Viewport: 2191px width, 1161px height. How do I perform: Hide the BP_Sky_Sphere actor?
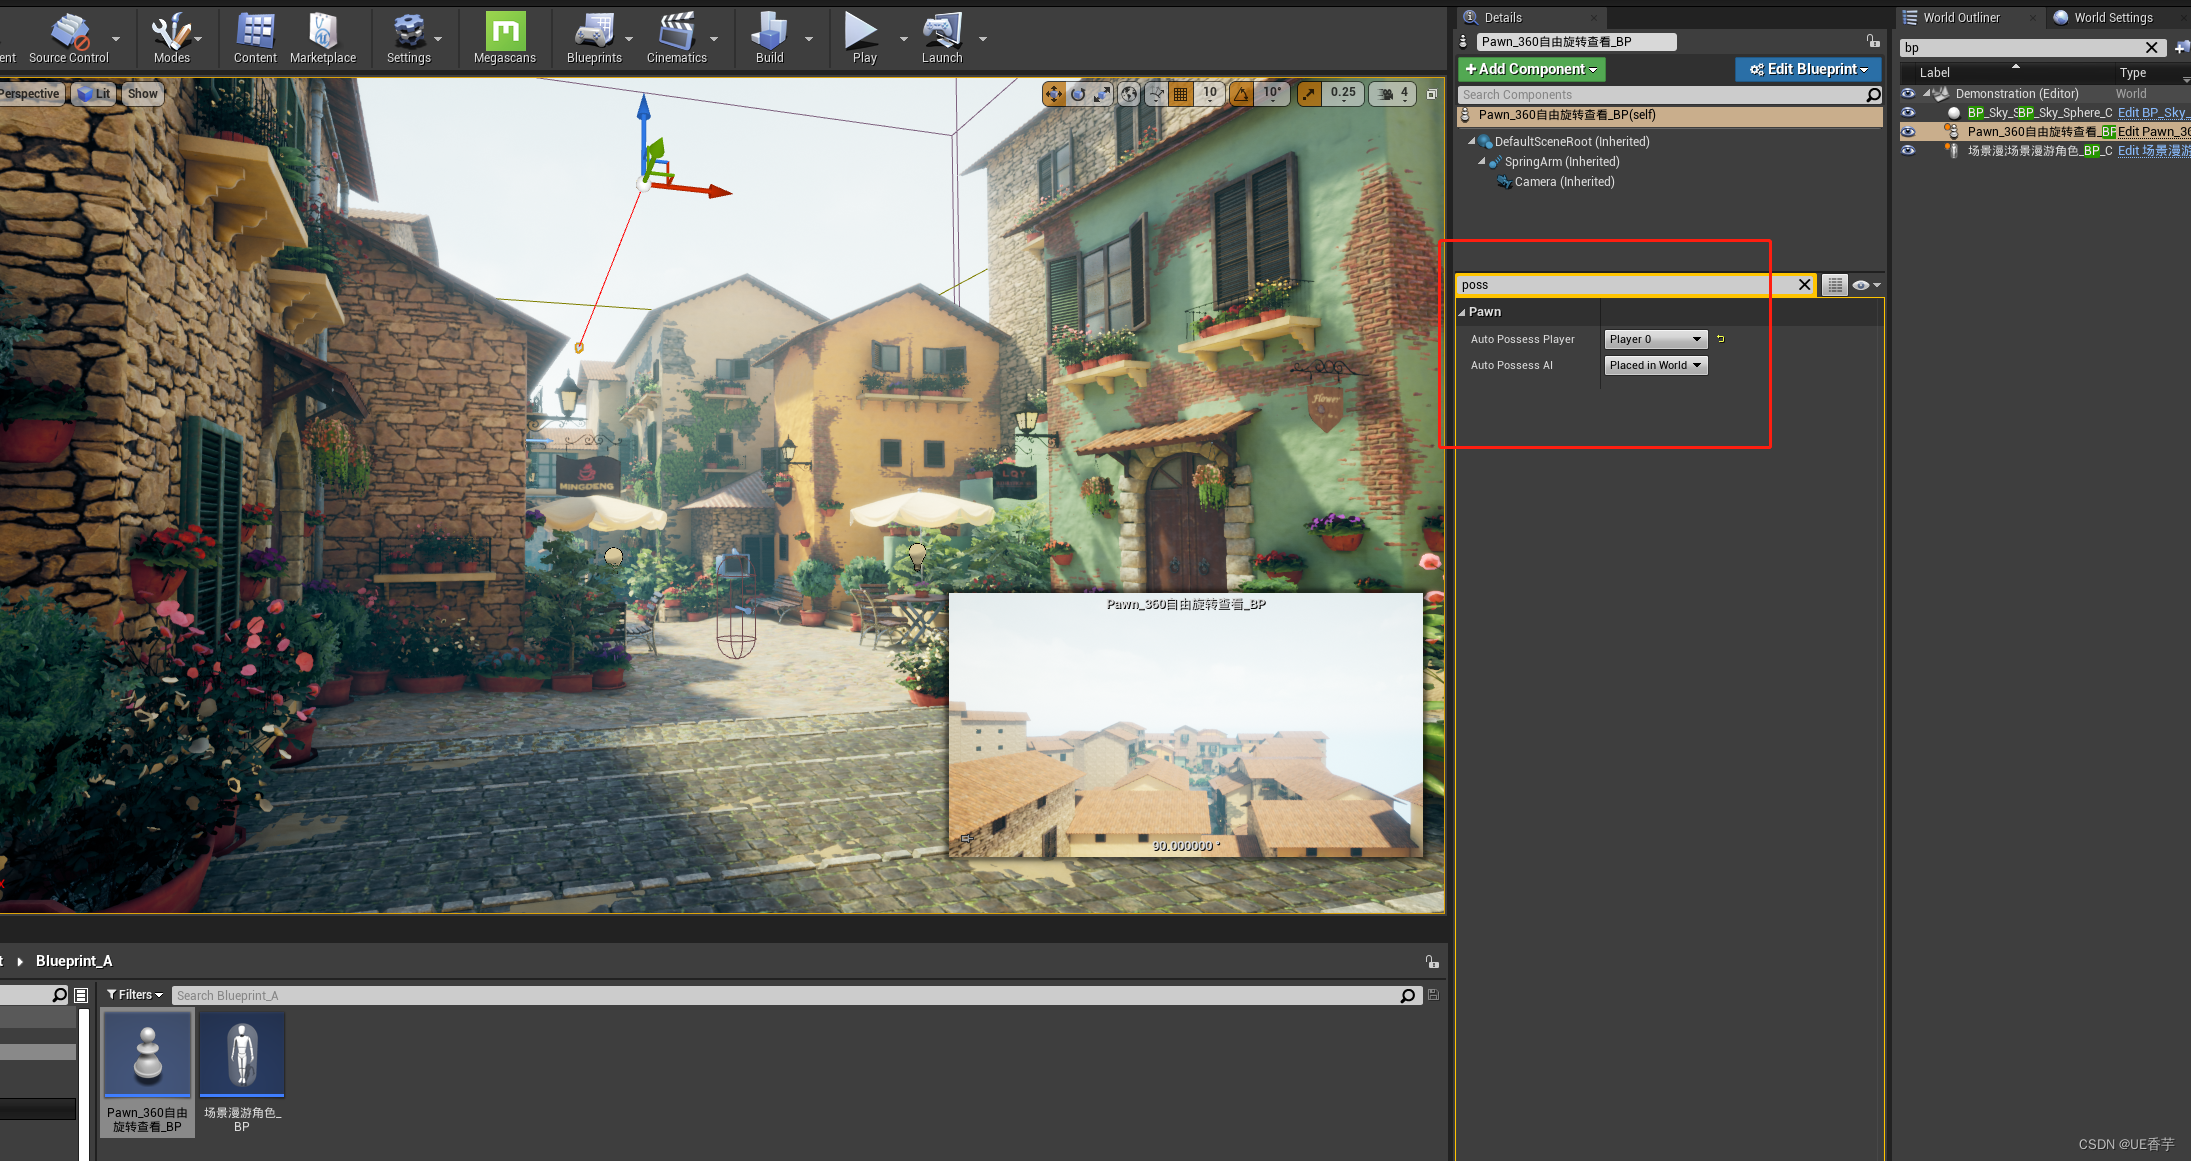pos(1908,112)
